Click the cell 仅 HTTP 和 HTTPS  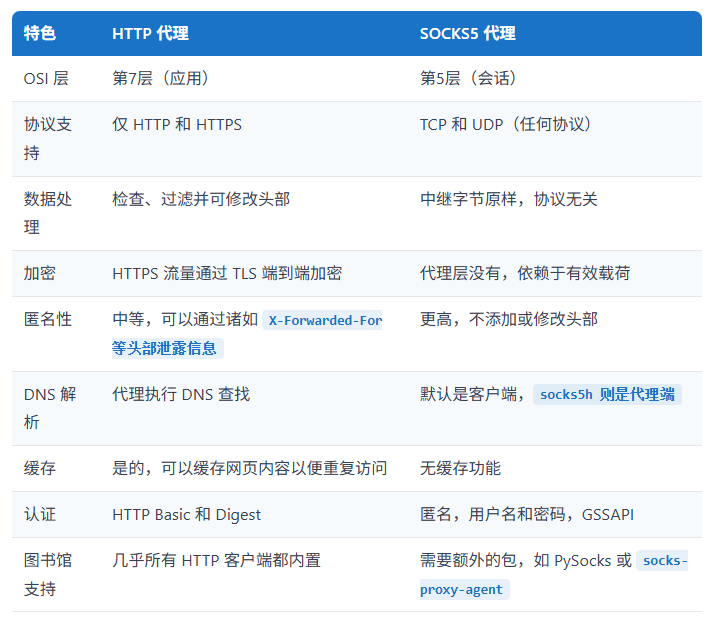click(177, 125)
